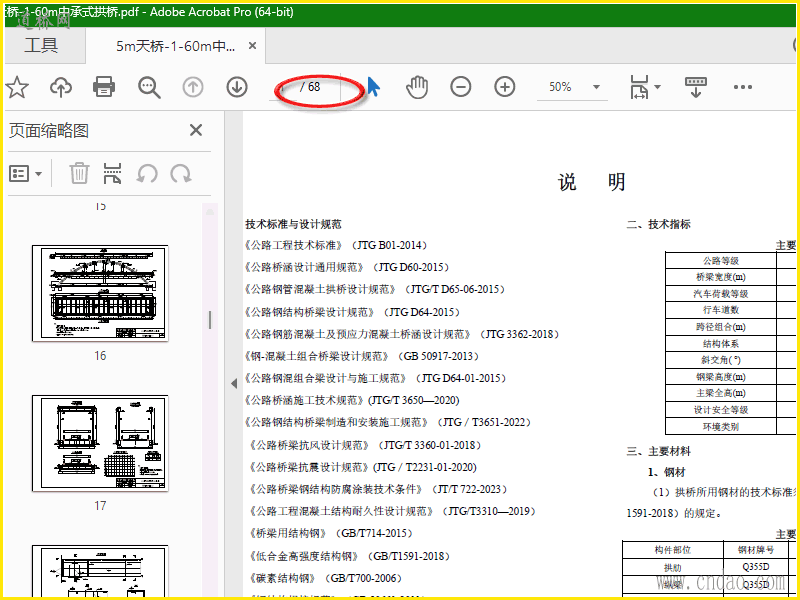Close the 5m天桥 document tab

(x=252, y=46)
